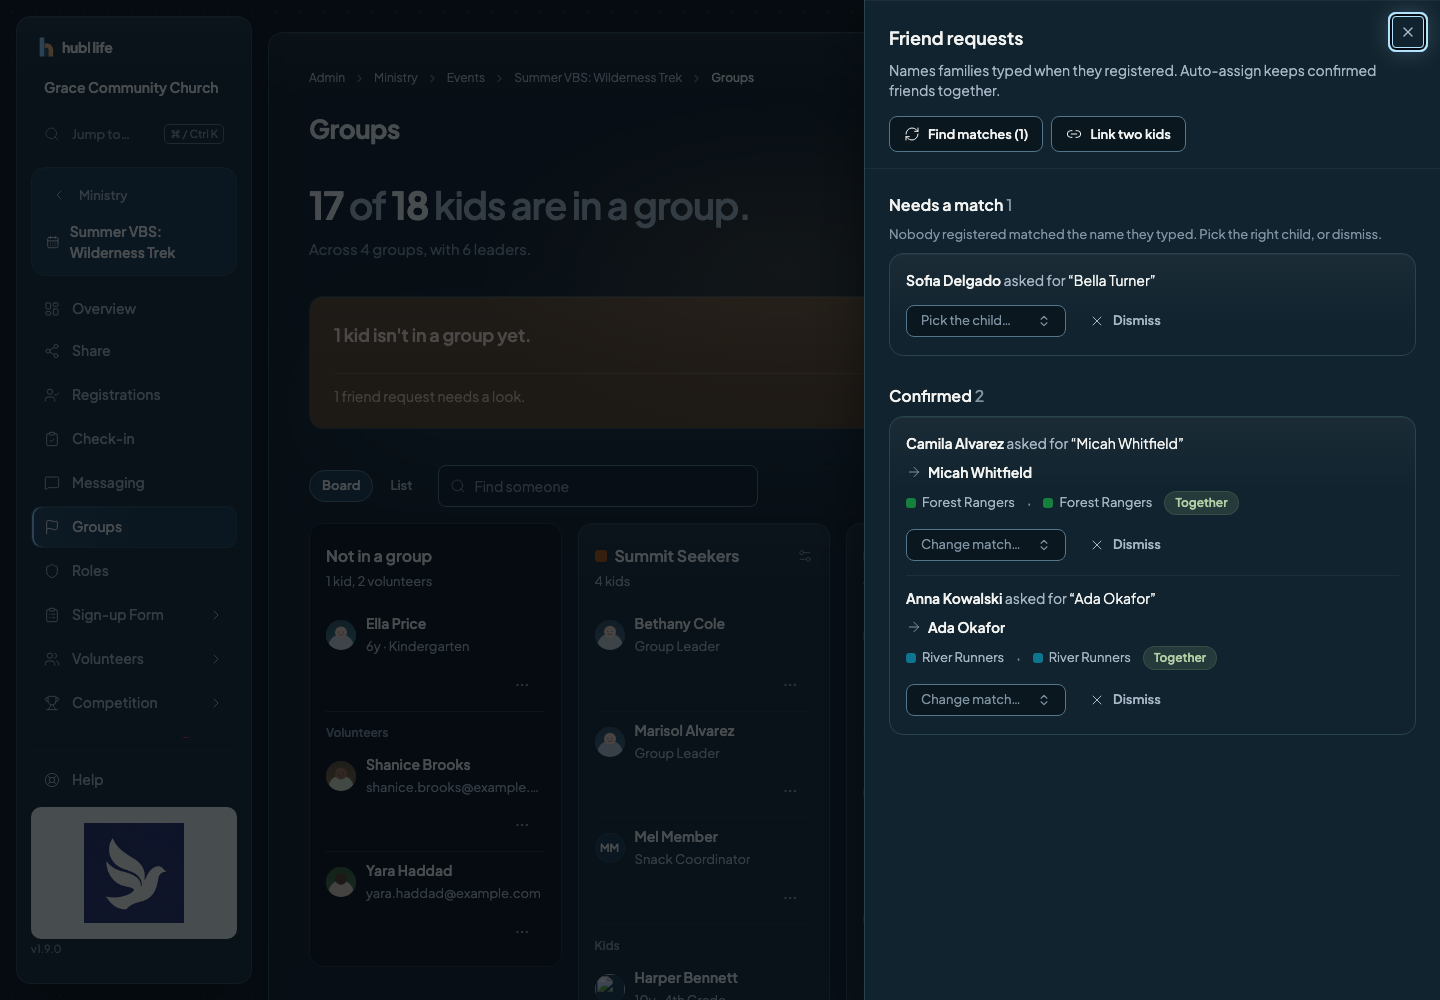Click the Messaging speech bubble icon
Viewport: 1440px width, 1000px height.
tap(52, 483)
